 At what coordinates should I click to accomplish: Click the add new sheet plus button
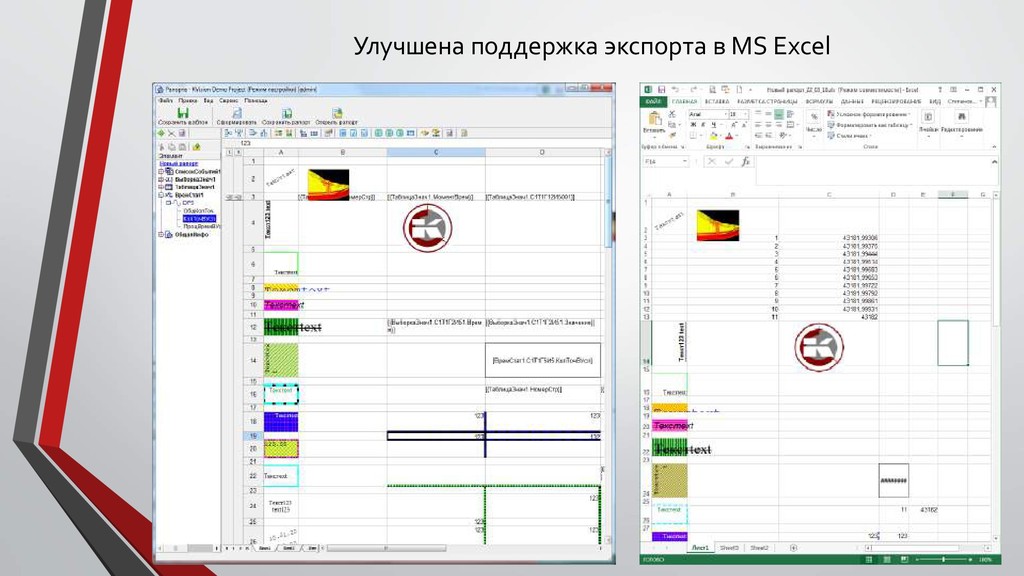point(793,548)
